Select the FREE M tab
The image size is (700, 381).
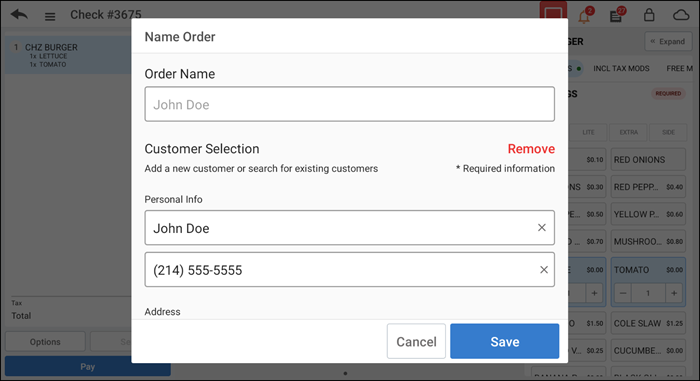tap(679, 68)
